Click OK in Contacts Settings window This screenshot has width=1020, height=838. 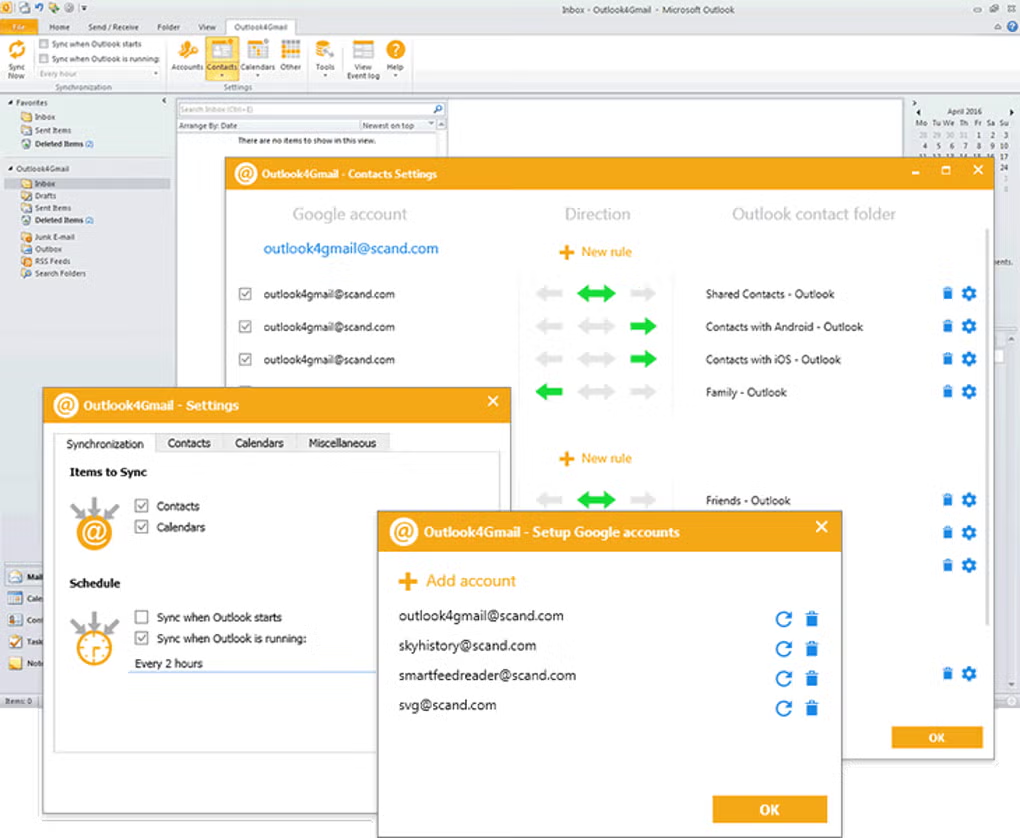[937, 737]
